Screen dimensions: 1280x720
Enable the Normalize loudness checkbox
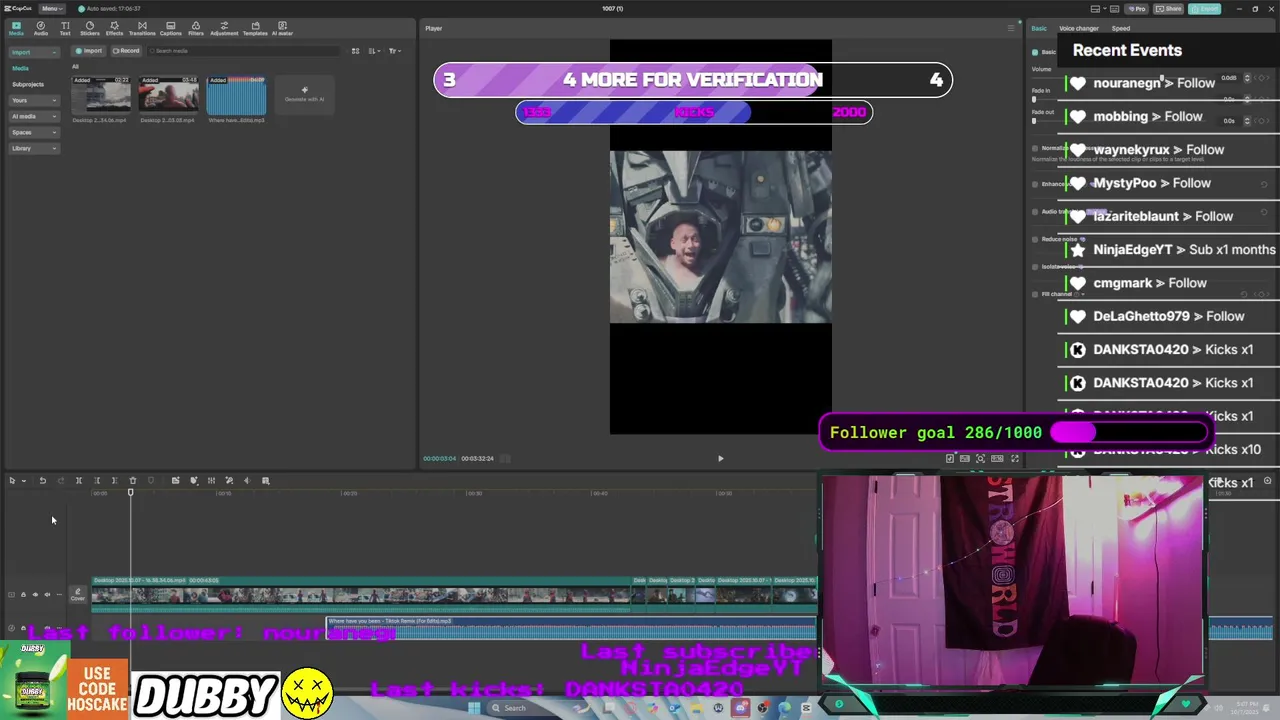1035,148
